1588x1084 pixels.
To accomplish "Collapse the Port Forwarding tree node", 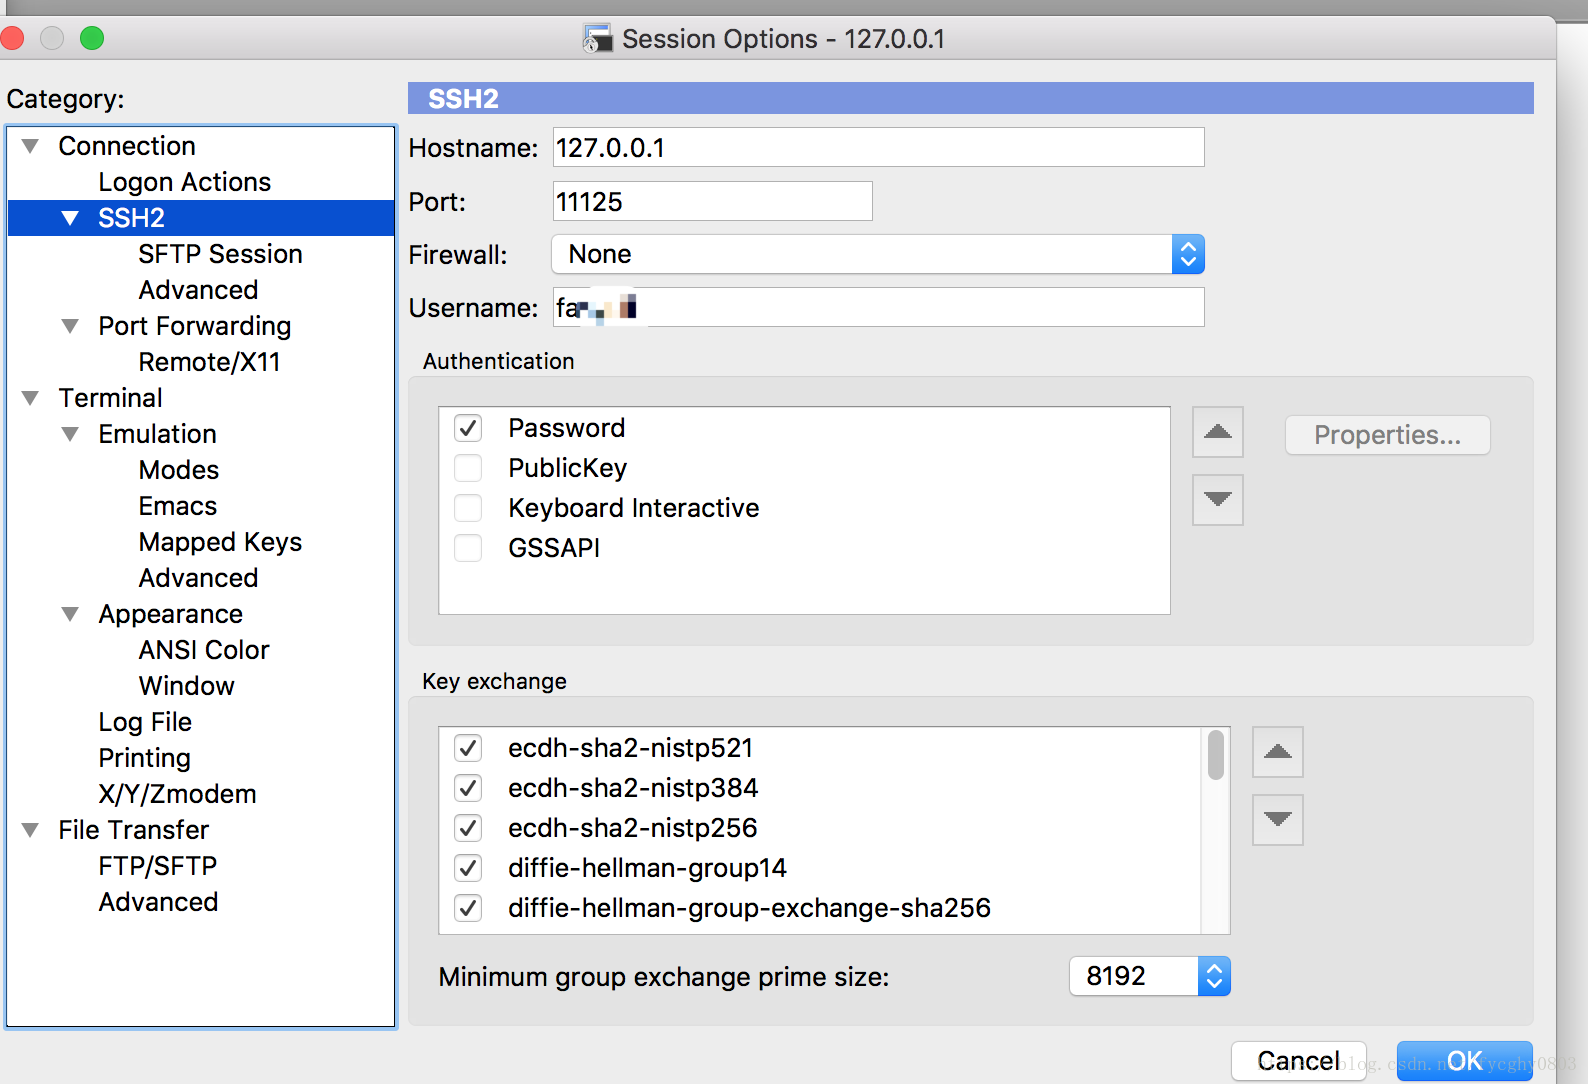I will coord(70,326).
